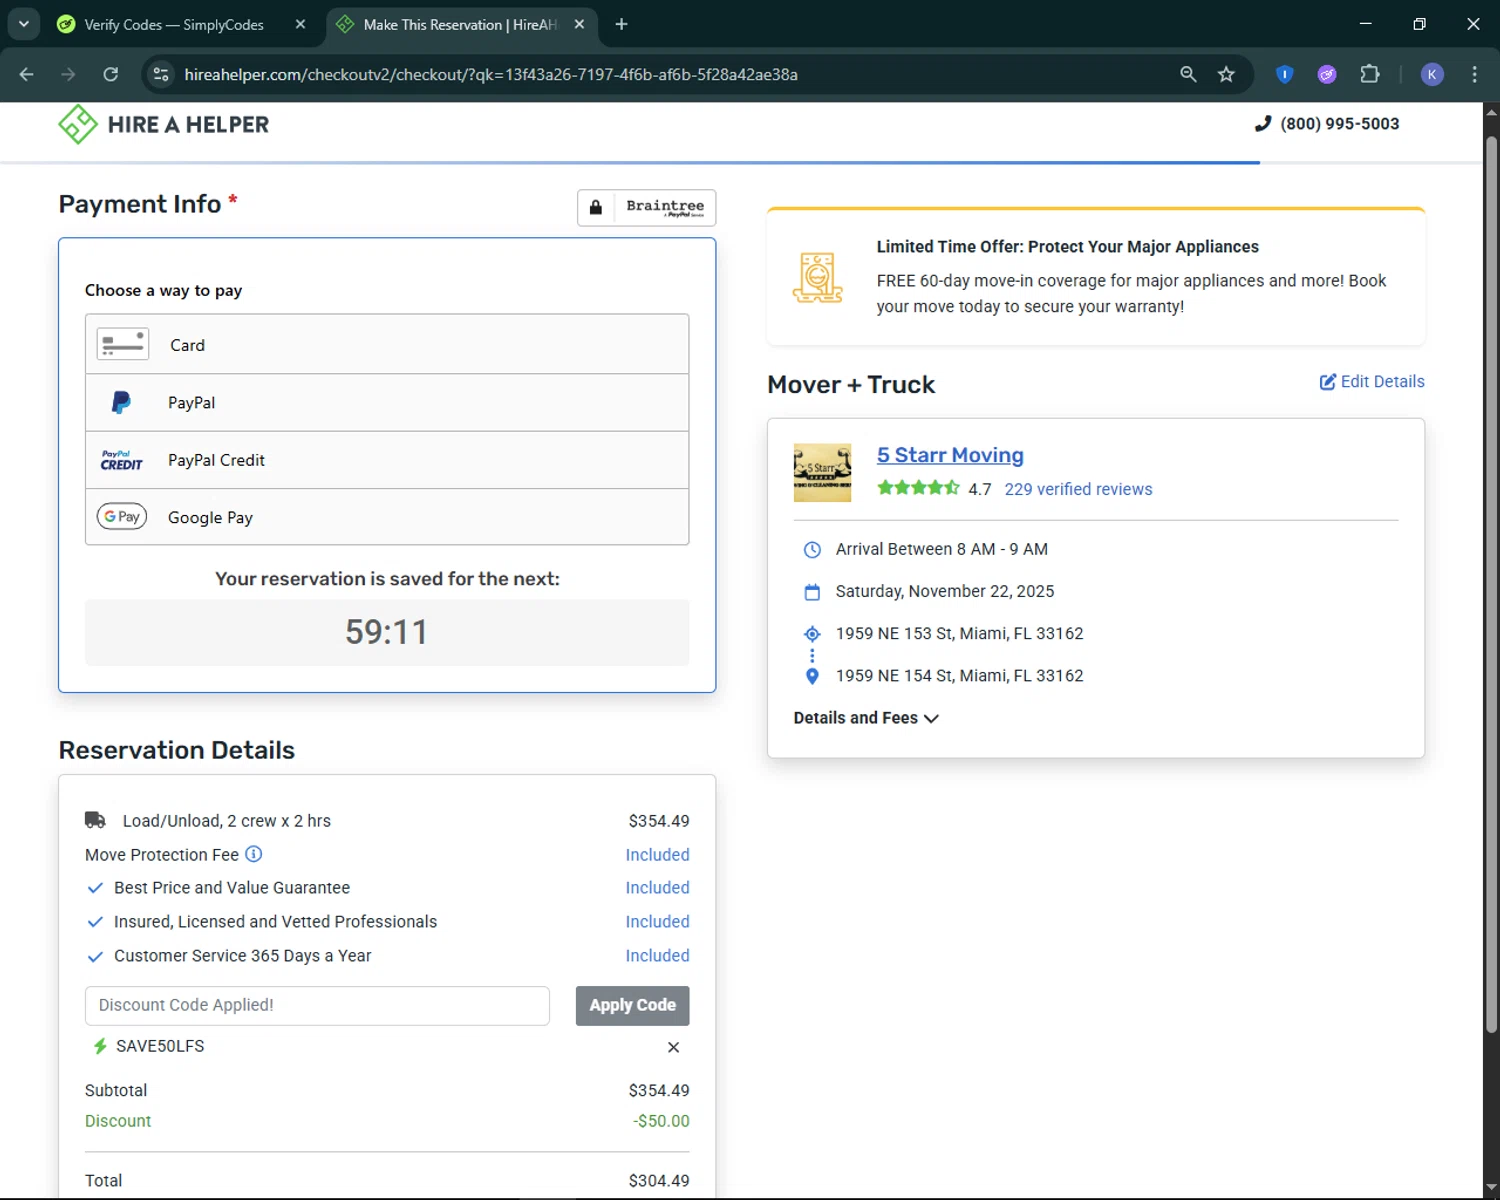Image resolution: width=1500 pixels, height=1200 pixels.
Task: Click the Hire A Helper logo
Action: pos(164,125)
